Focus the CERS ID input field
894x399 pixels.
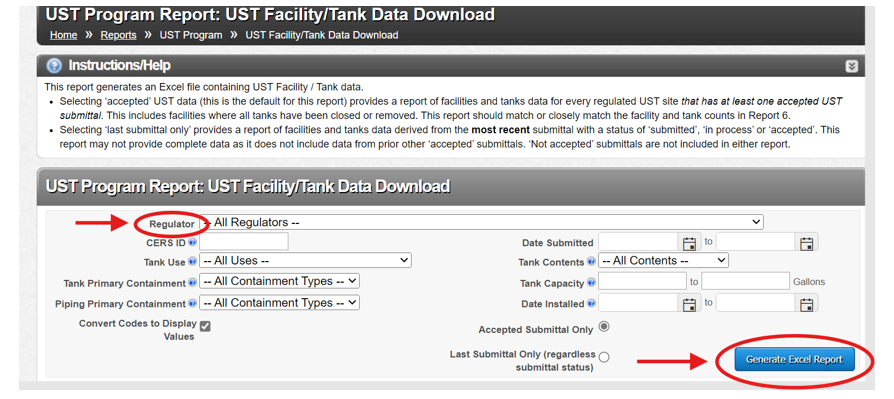(244, 242)
